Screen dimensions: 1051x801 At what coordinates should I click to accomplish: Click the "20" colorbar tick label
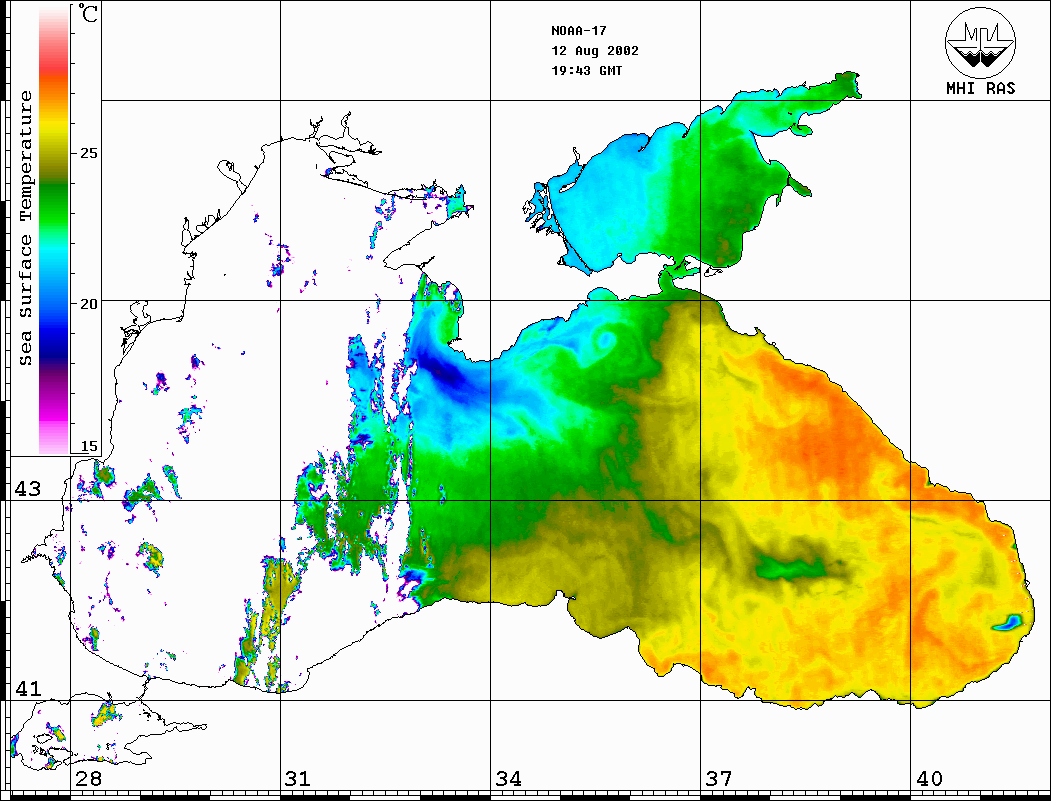pos(88,304)
